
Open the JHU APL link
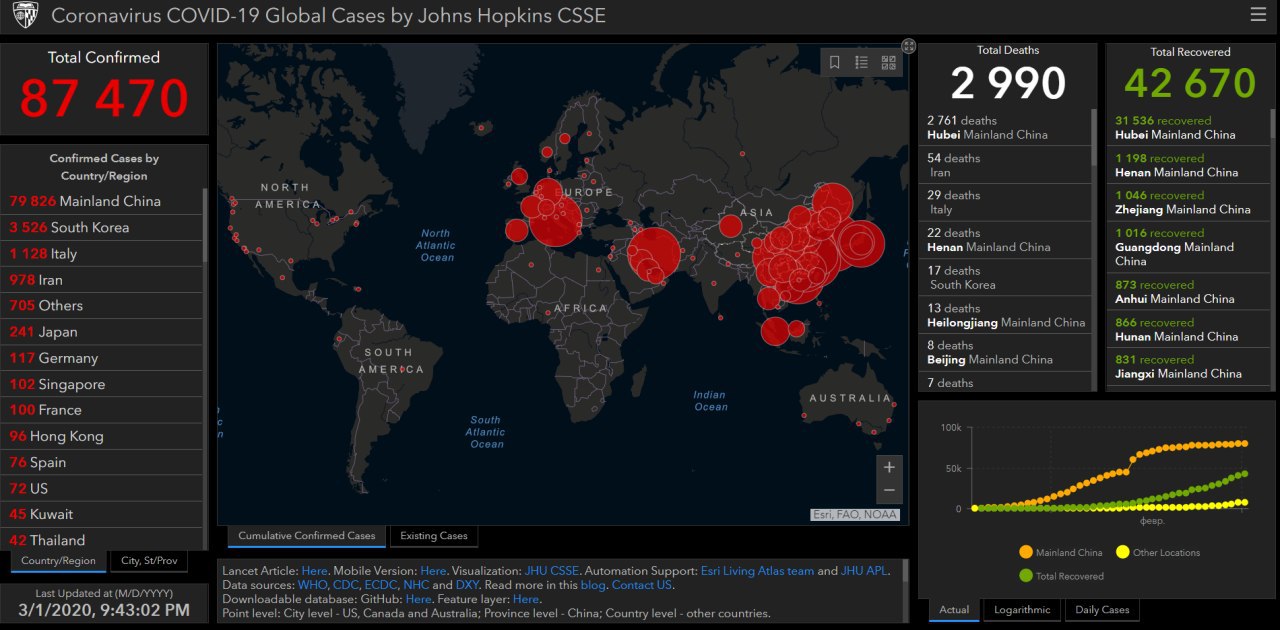pyautogui.click(x=864, y=571)
